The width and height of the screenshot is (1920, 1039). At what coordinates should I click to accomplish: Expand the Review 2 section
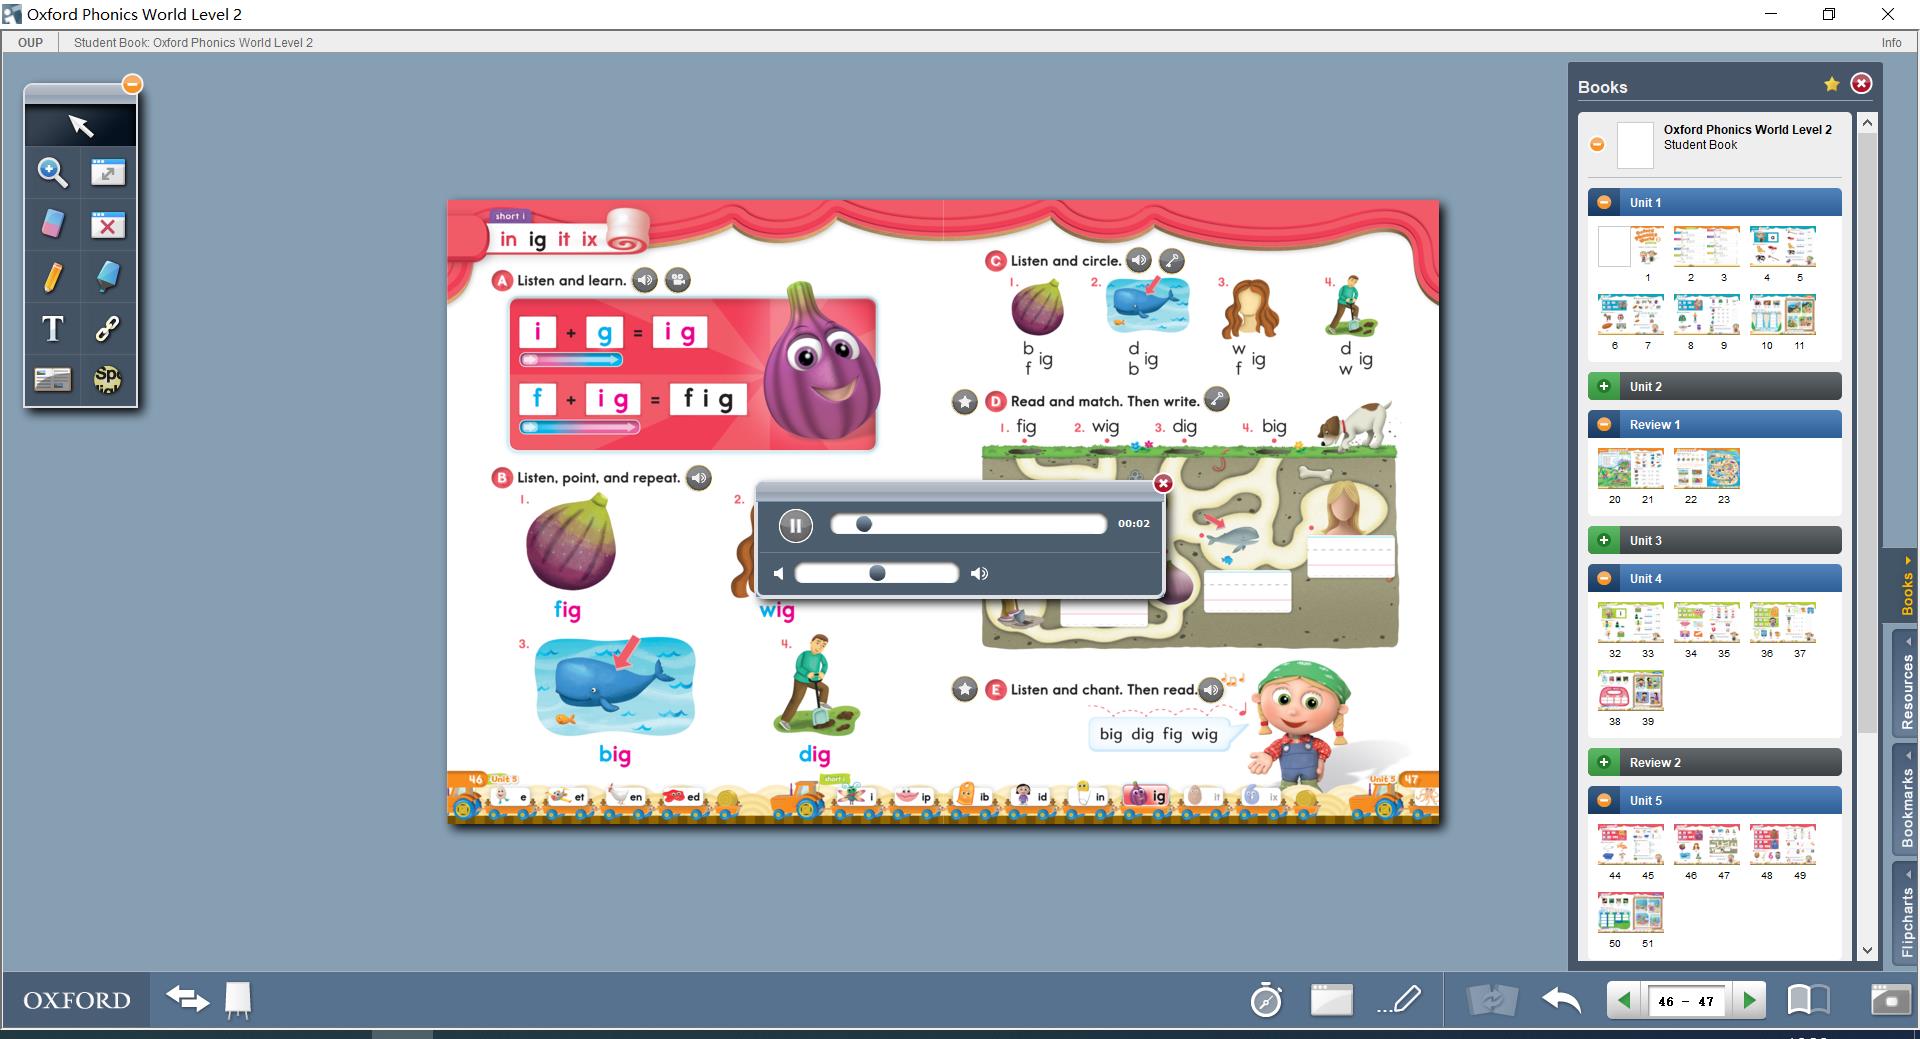point(1604,763)
